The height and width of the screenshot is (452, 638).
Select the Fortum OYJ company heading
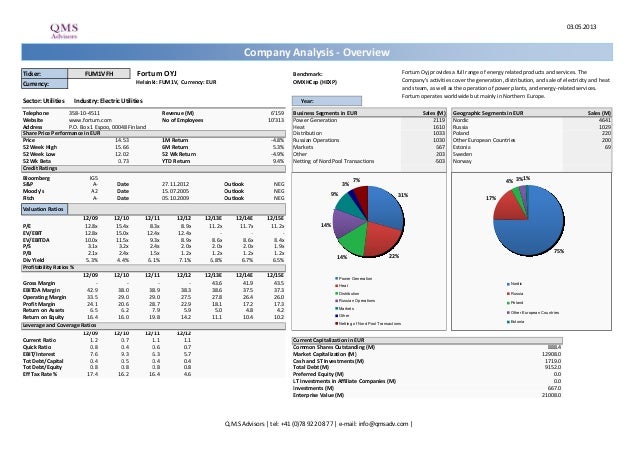point(157,74)
